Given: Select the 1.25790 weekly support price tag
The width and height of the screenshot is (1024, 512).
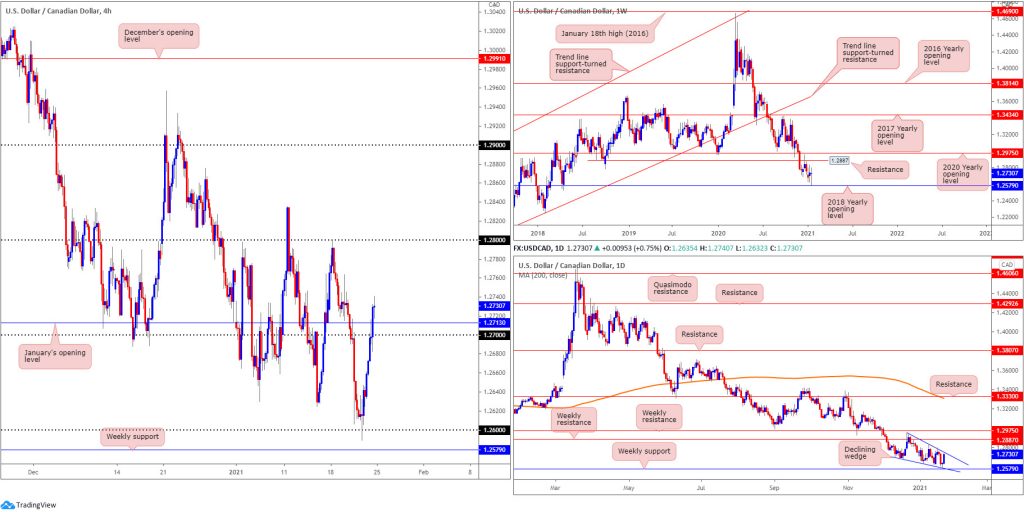Looking at the screenshot, I should [494, 450].
